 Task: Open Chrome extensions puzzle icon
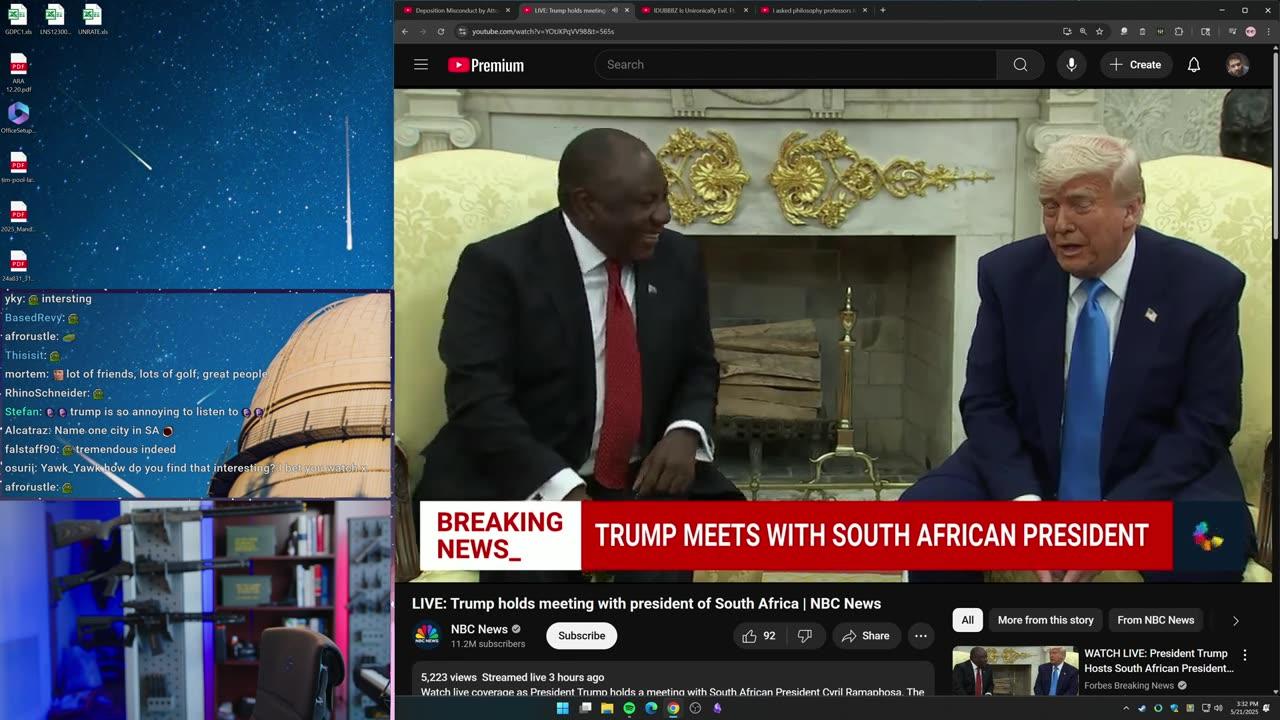pos(1178,31)
